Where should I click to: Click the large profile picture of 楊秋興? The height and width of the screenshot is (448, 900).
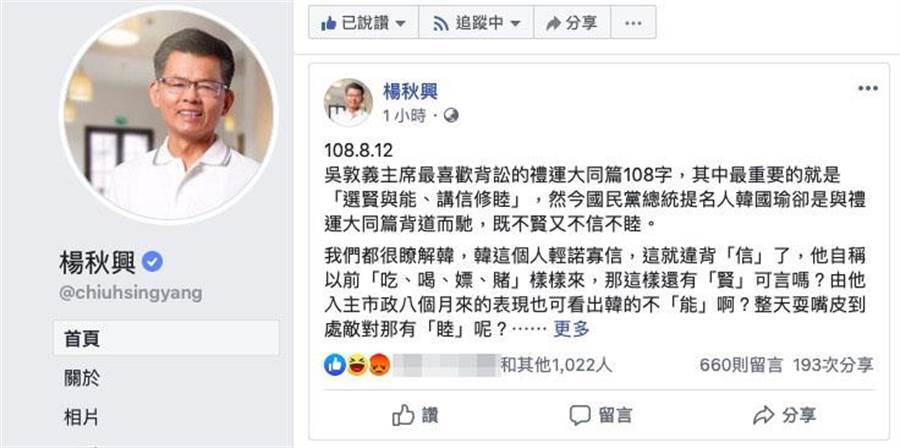pyautogui.click(x=169, y=115)
